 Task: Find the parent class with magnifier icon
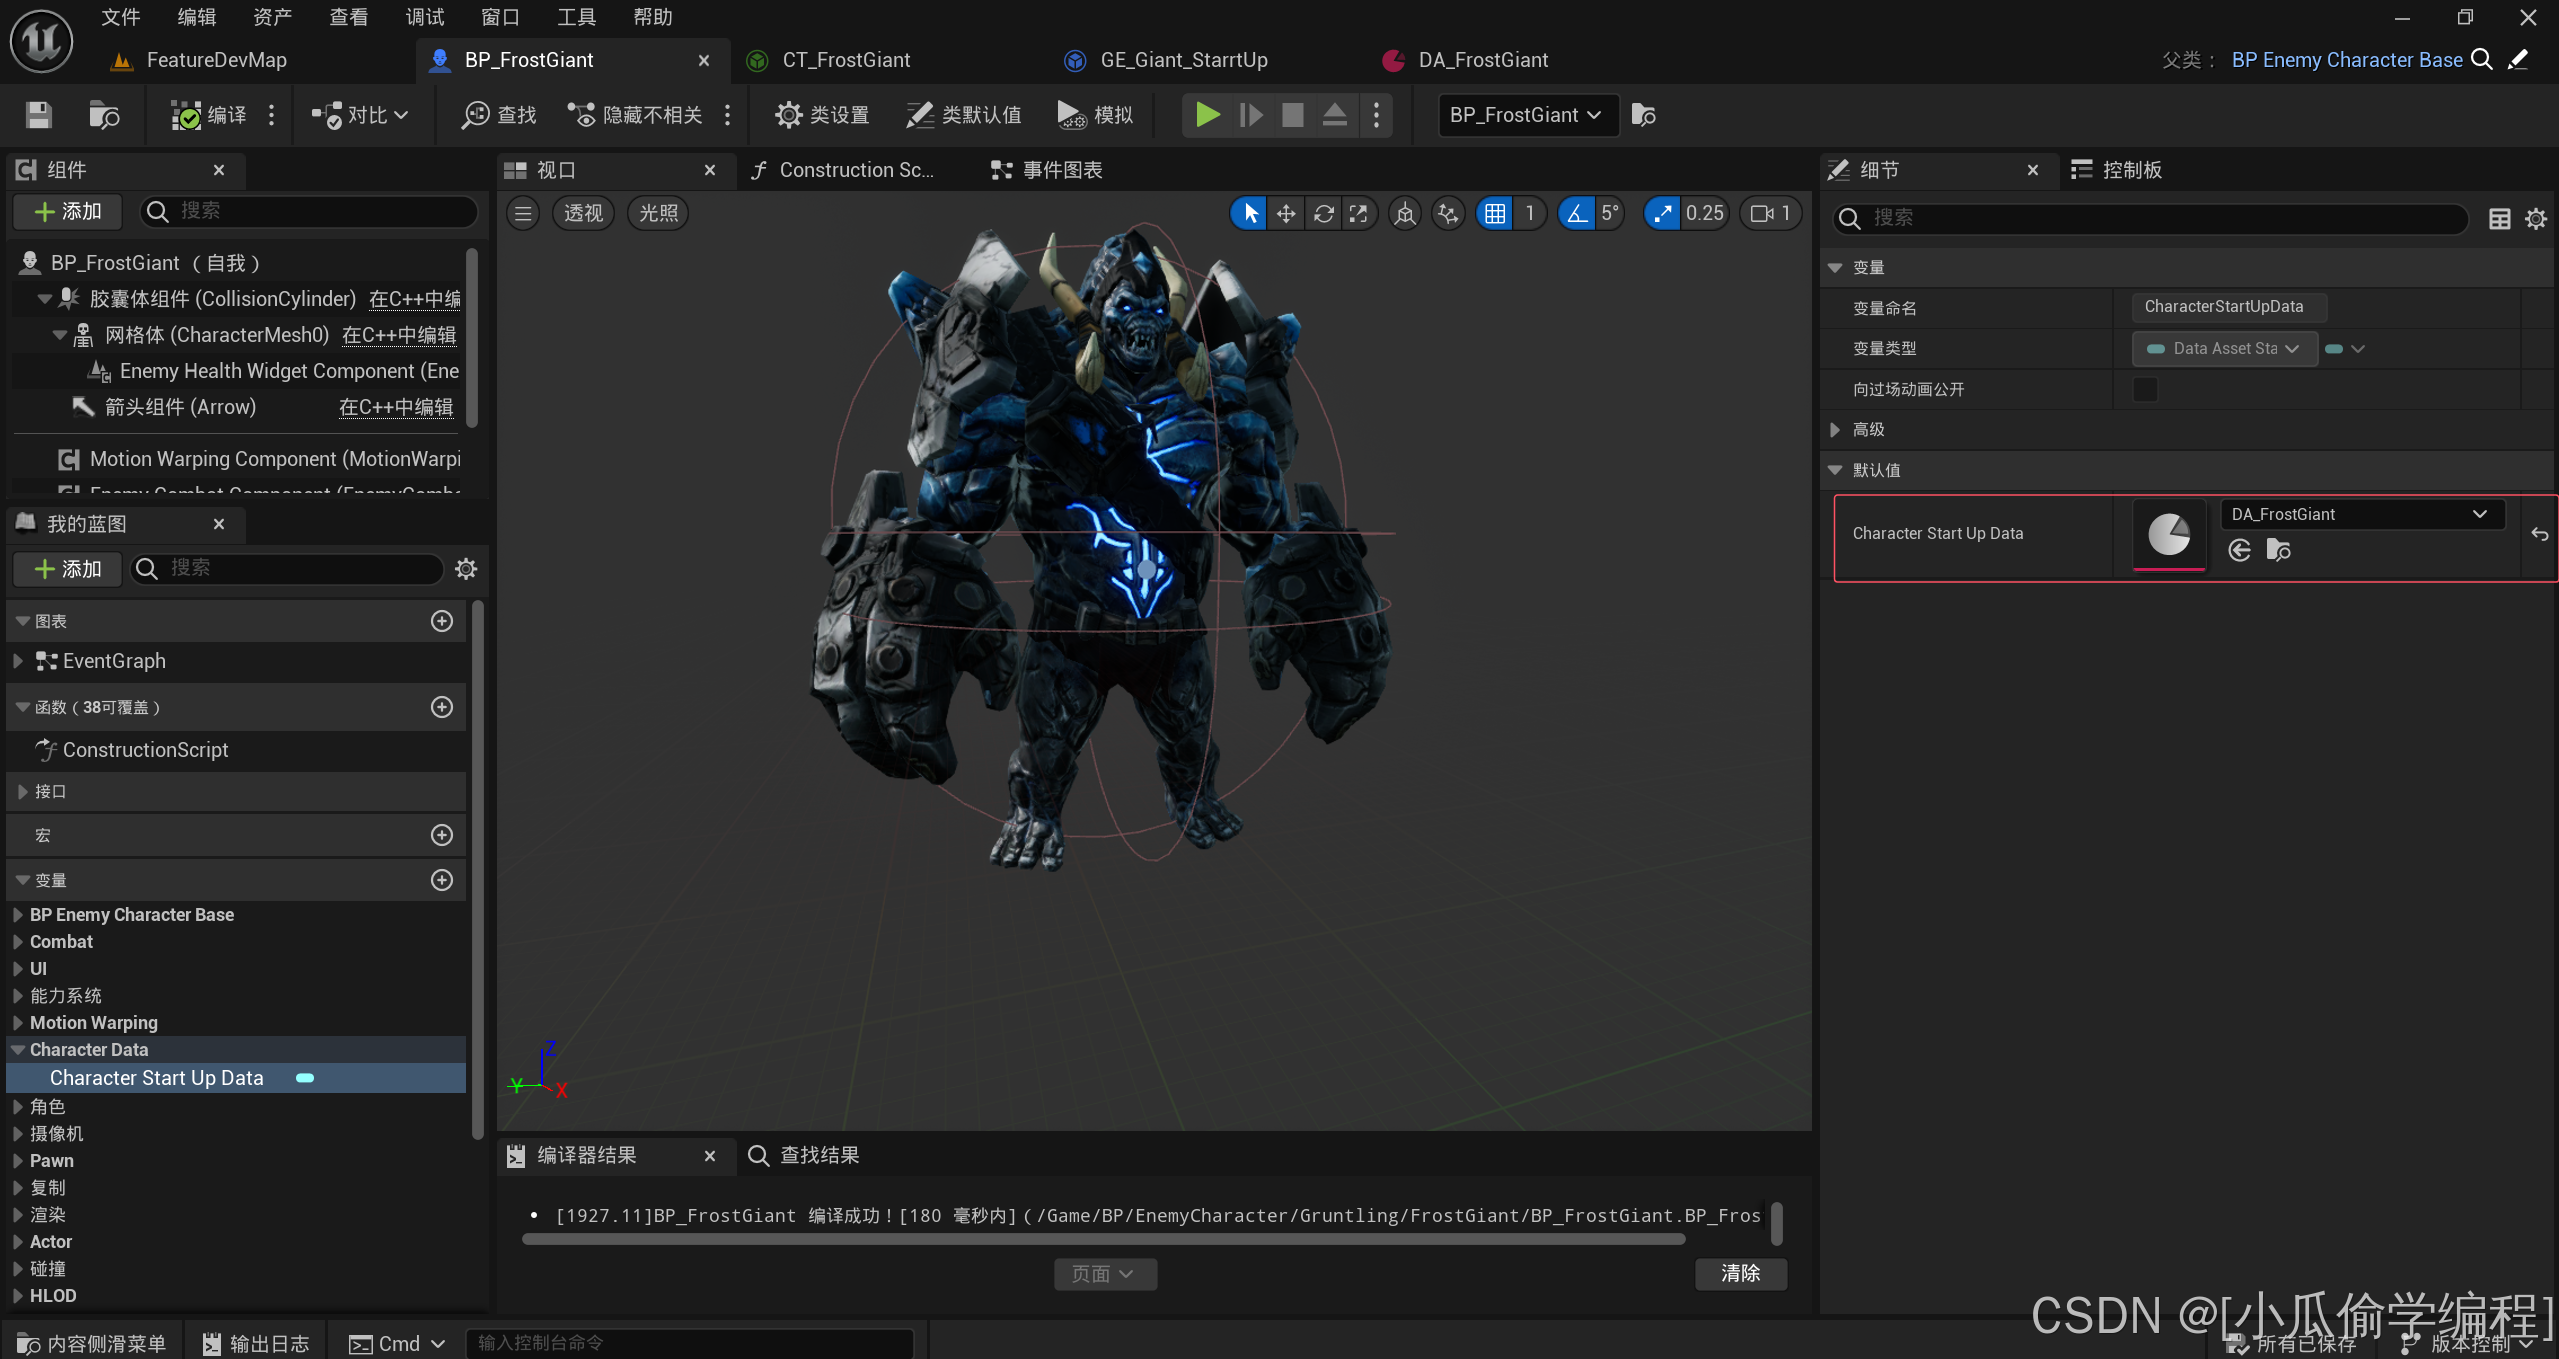point(2482,59)
